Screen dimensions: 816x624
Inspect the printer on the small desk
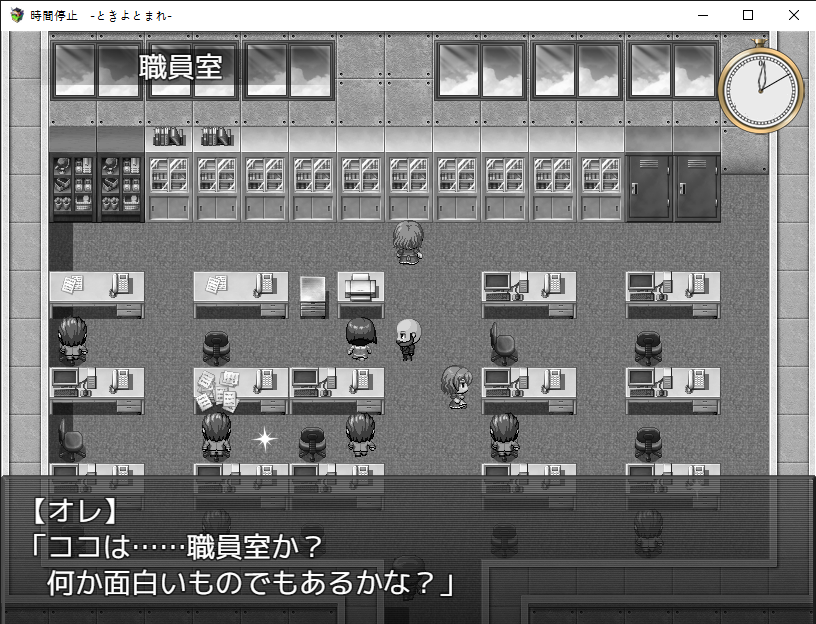point(361,286)
